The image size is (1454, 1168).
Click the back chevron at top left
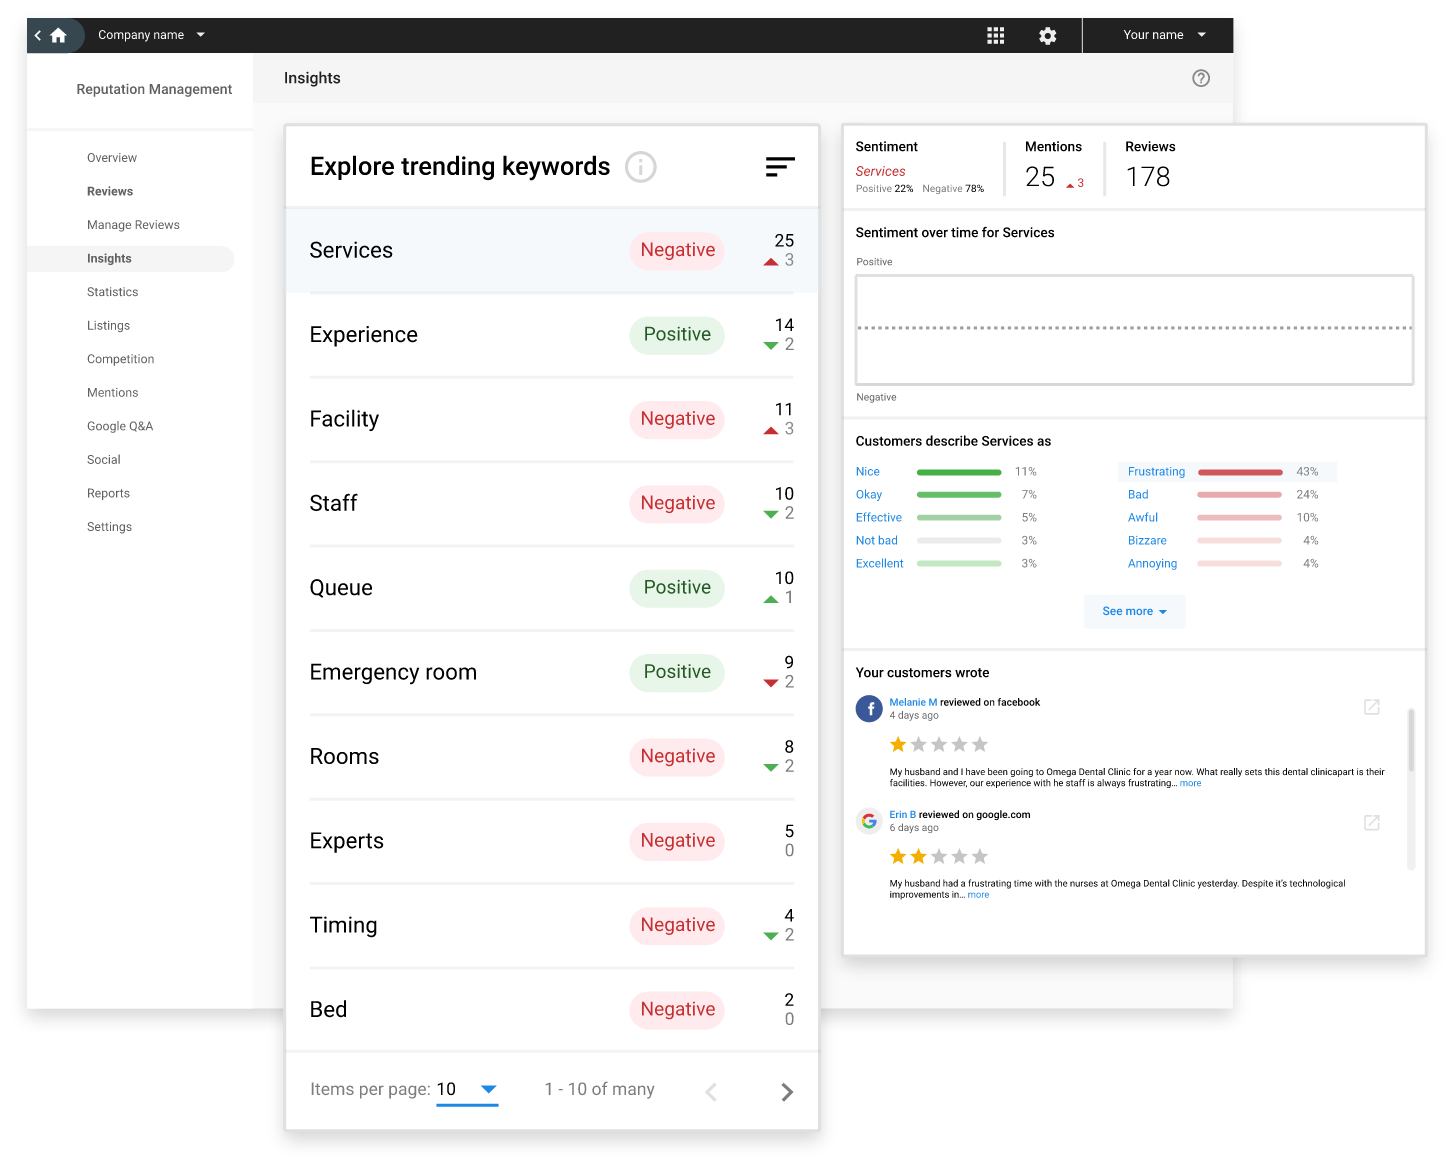(36, 35)
